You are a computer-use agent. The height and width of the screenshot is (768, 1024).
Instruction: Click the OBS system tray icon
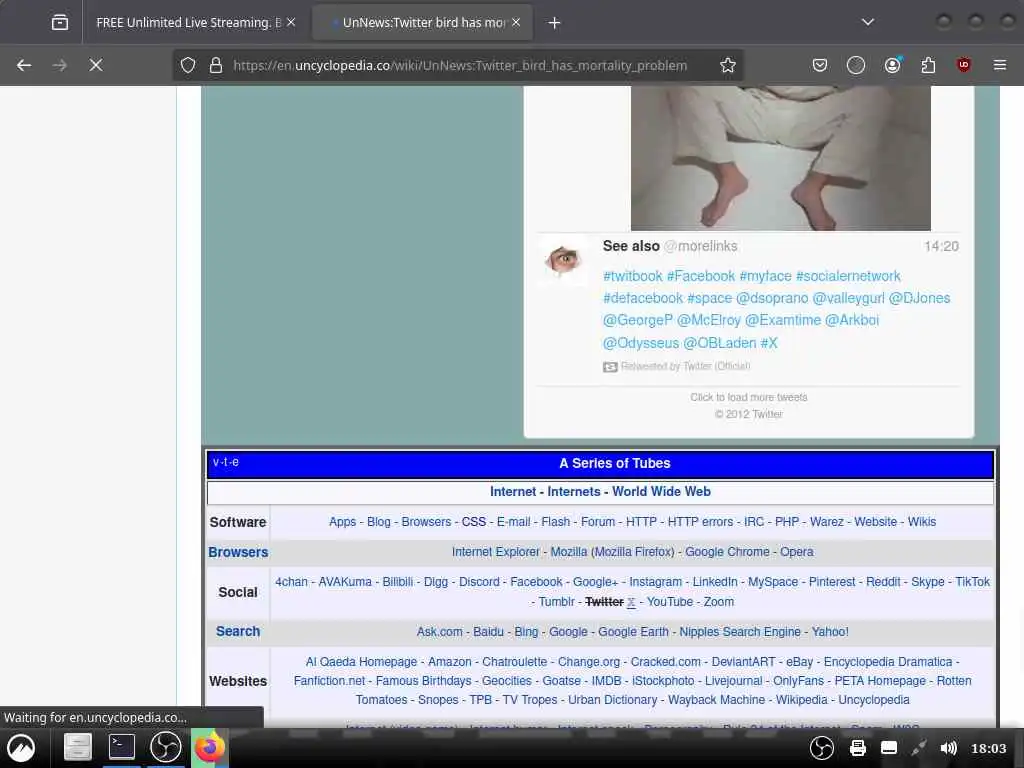822,748
